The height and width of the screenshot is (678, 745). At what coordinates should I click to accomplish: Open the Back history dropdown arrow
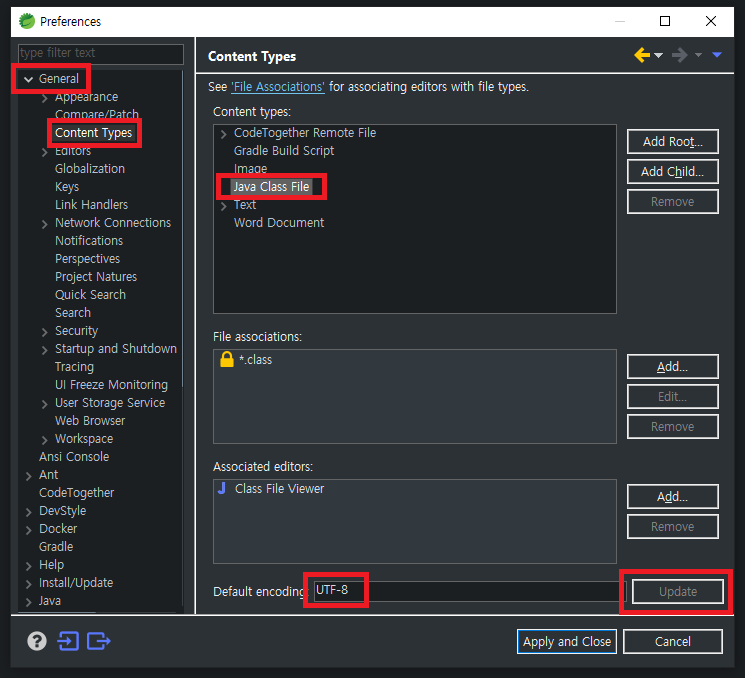pyautogui.click(x=659, y=56)
